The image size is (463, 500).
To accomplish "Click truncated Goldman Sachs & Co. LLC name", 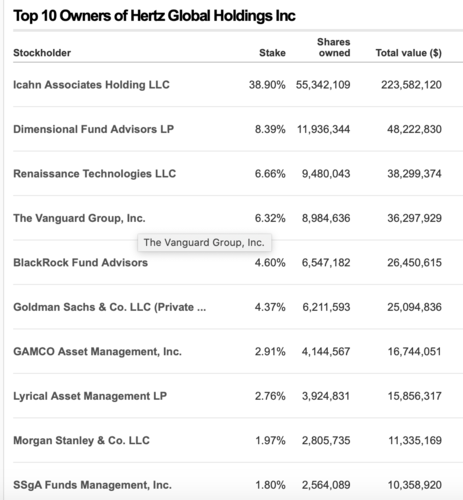I will click(110, 307).
